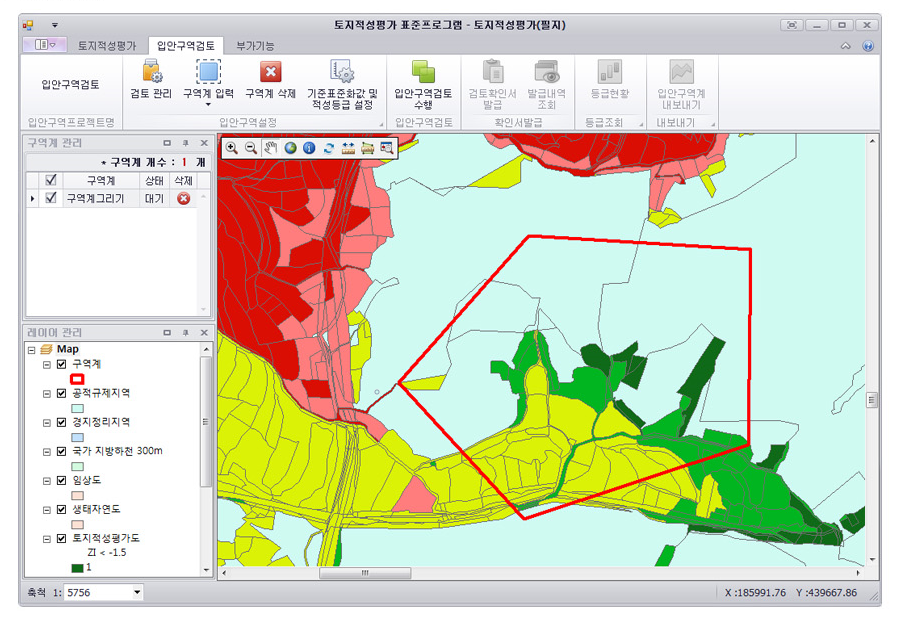Click the 경지정리지역 blue legend swatch

77,437
